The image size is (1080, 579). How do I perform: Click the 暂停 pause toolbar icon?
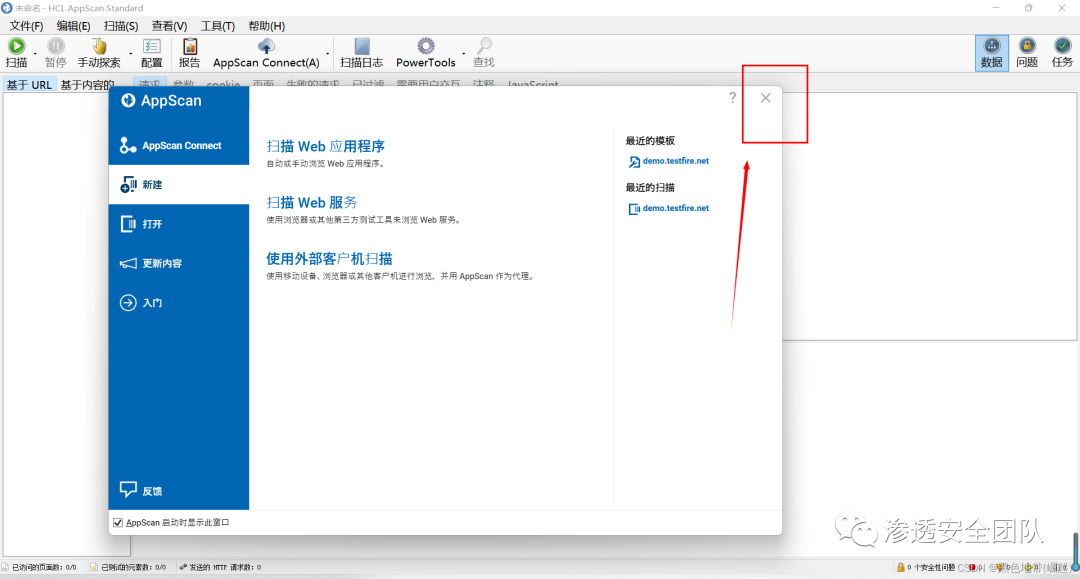click(55, 46)
